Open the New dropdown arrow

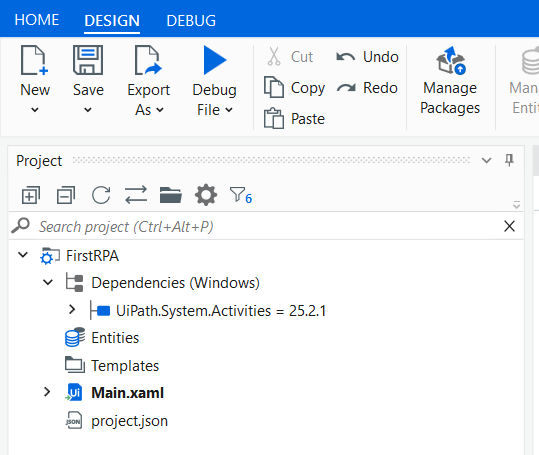[35, 110]
